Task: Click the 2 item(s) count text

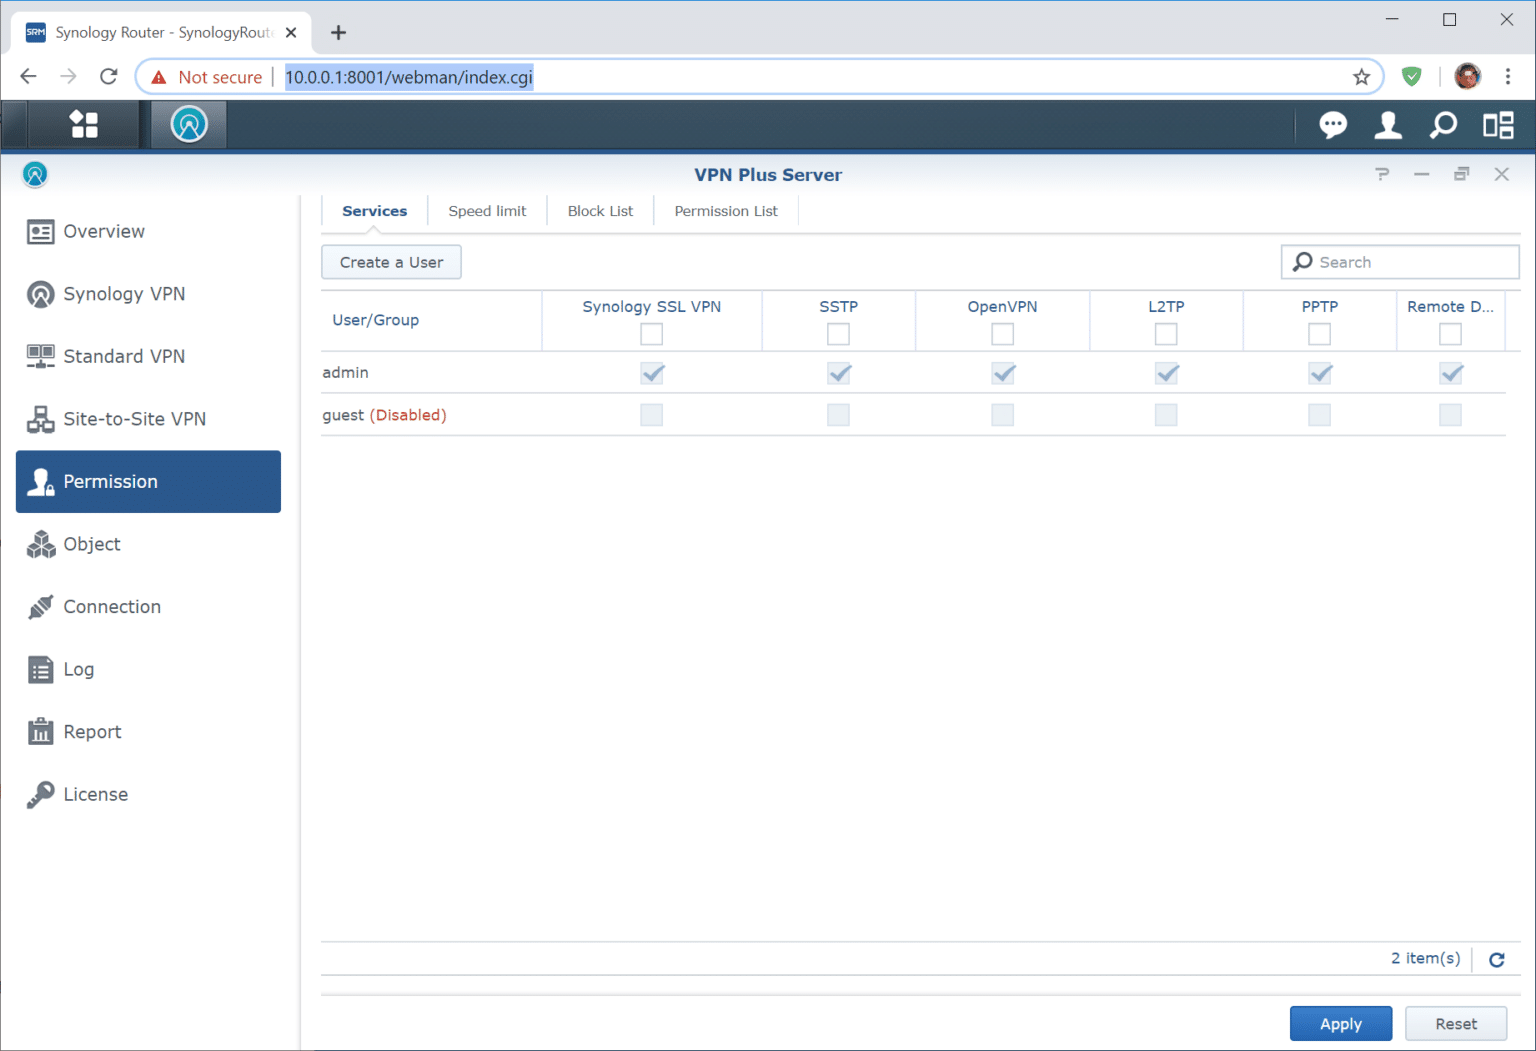Action: click(1425, 959)
